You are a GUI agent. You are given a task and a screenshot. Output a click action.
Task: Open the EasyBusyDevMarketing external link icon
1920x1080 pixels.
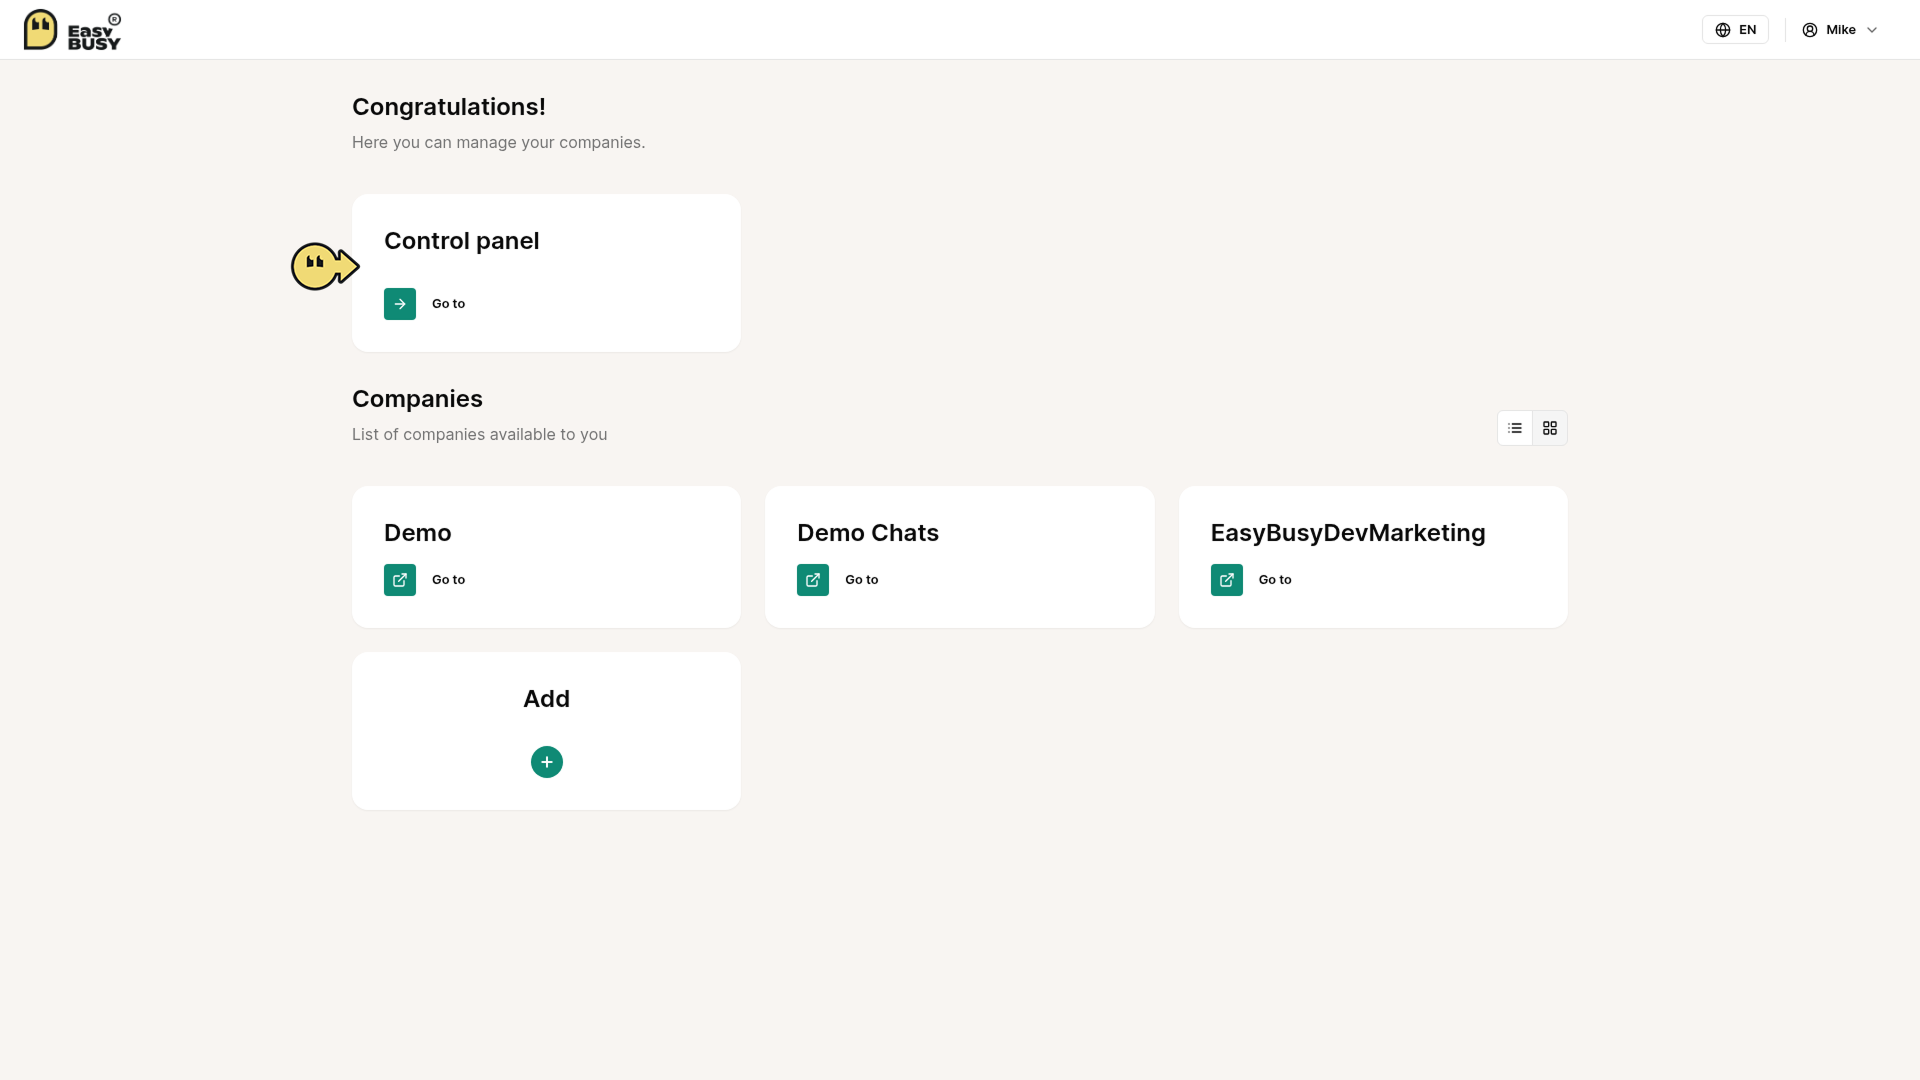click(1227, 580)
